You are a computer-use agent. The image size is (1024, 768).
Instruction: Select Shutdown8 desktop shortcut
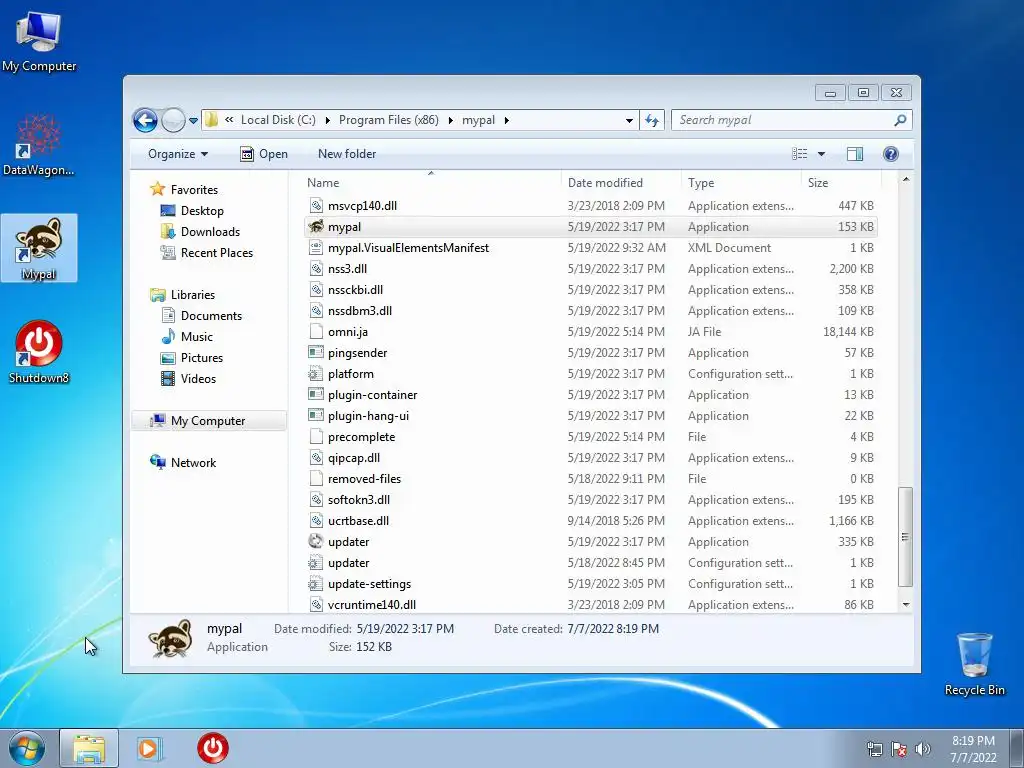coord(39,351)
